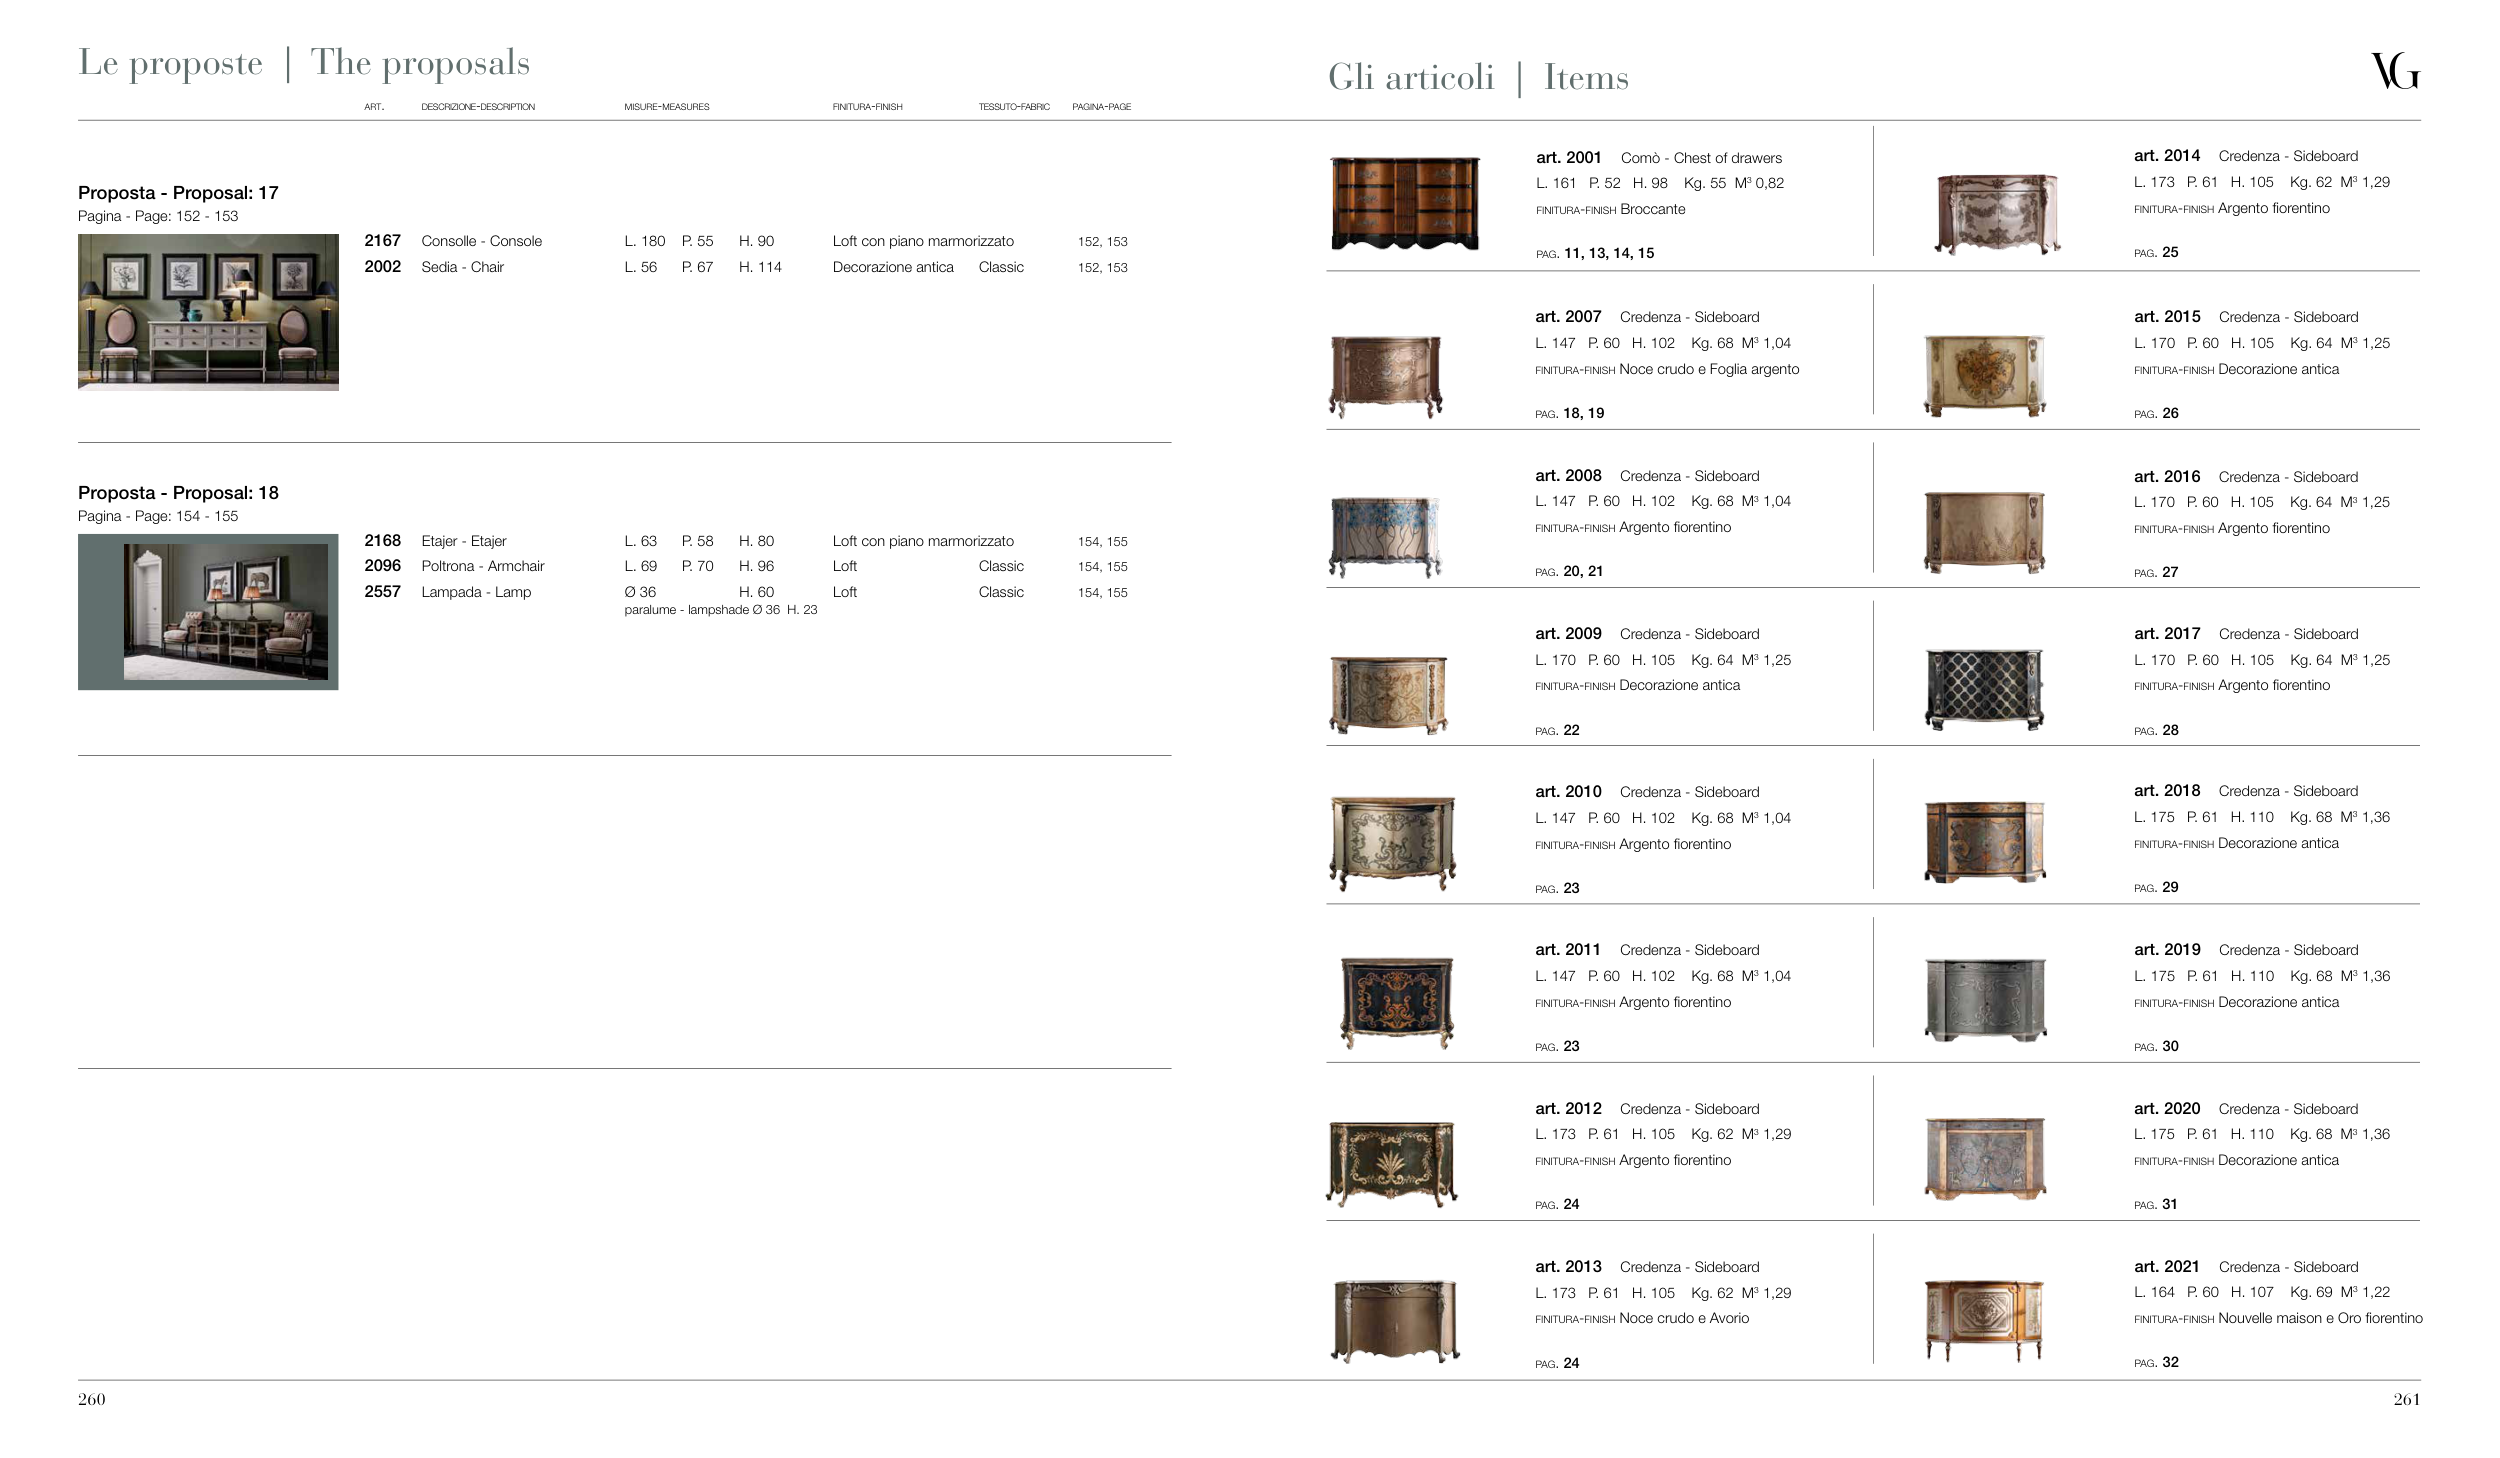Click article number 2167 Consolle

coord(382,241)
